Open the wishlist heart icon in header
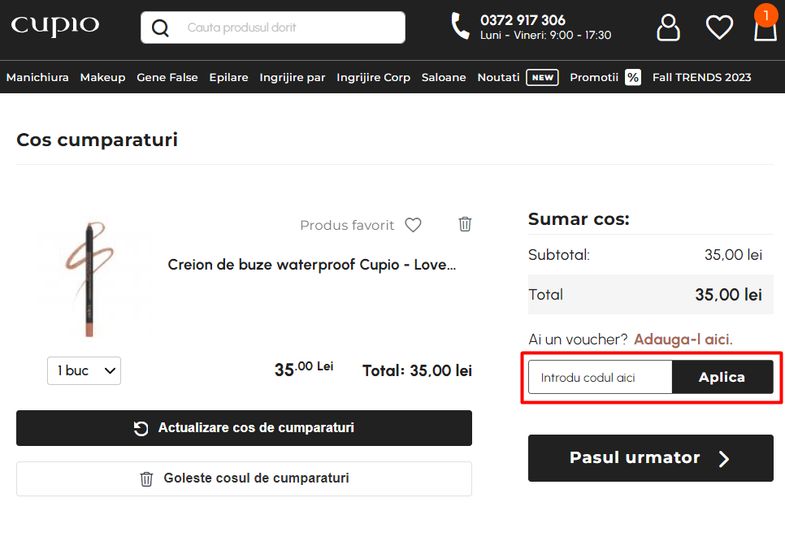 click(719, 27)
